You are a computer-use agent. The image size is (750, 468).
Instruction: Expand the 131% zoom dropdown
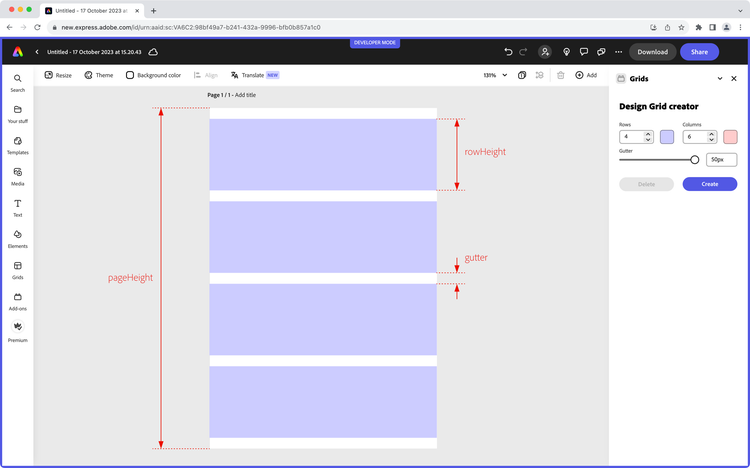pyautogui.click(x=504, y=75)
